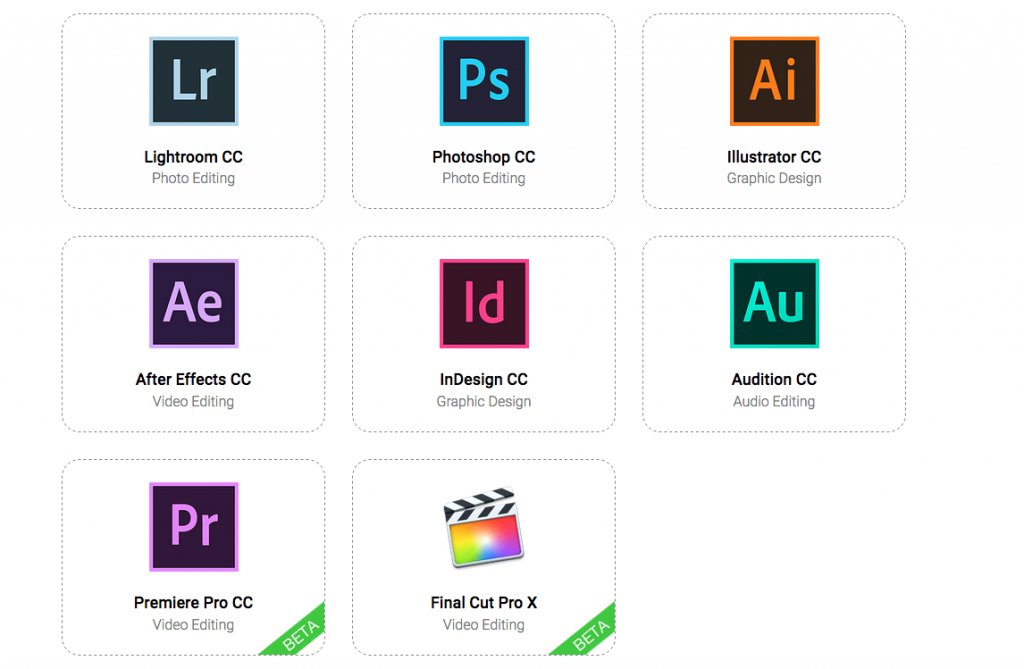Click Video Editing under Final Cut Pro X
The image size is (1024, 669).
tap(484, 625)
